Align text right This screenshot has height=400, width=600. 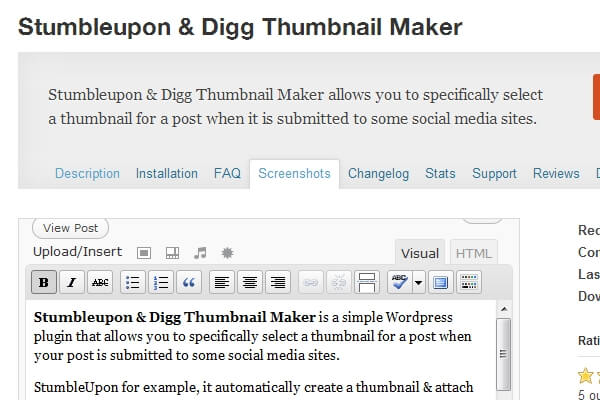(x=278, y=282)
